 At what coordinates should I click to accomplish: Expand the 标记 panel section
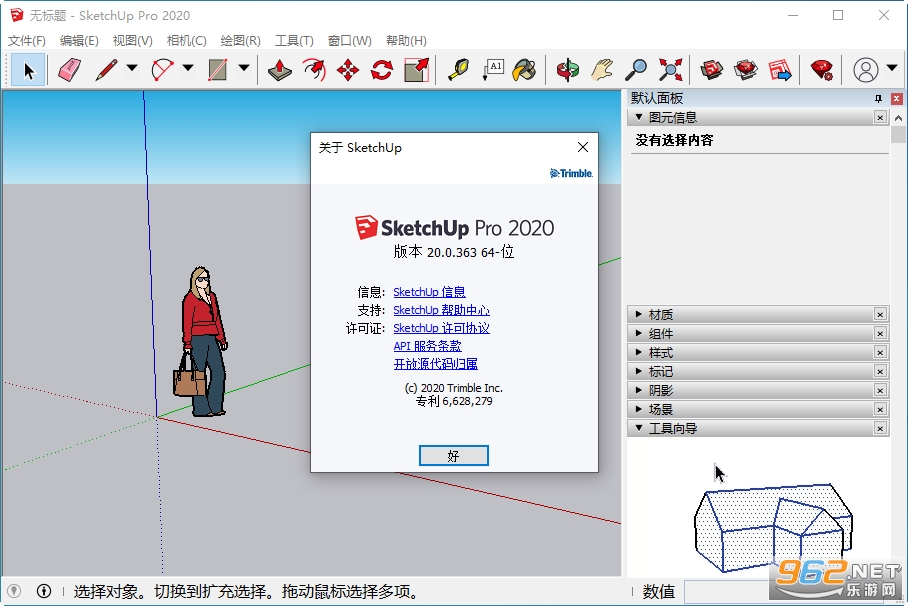point(639,371)
